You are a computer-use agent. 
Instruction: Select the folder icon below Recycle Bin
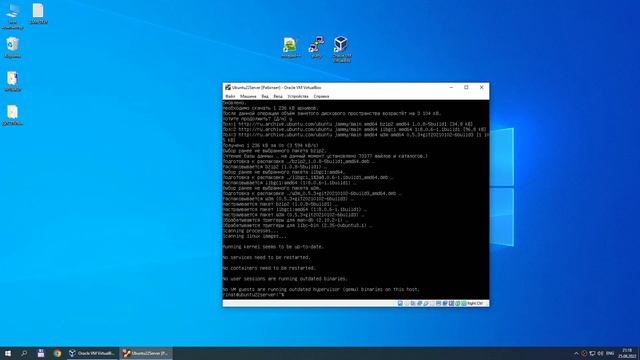13,81
